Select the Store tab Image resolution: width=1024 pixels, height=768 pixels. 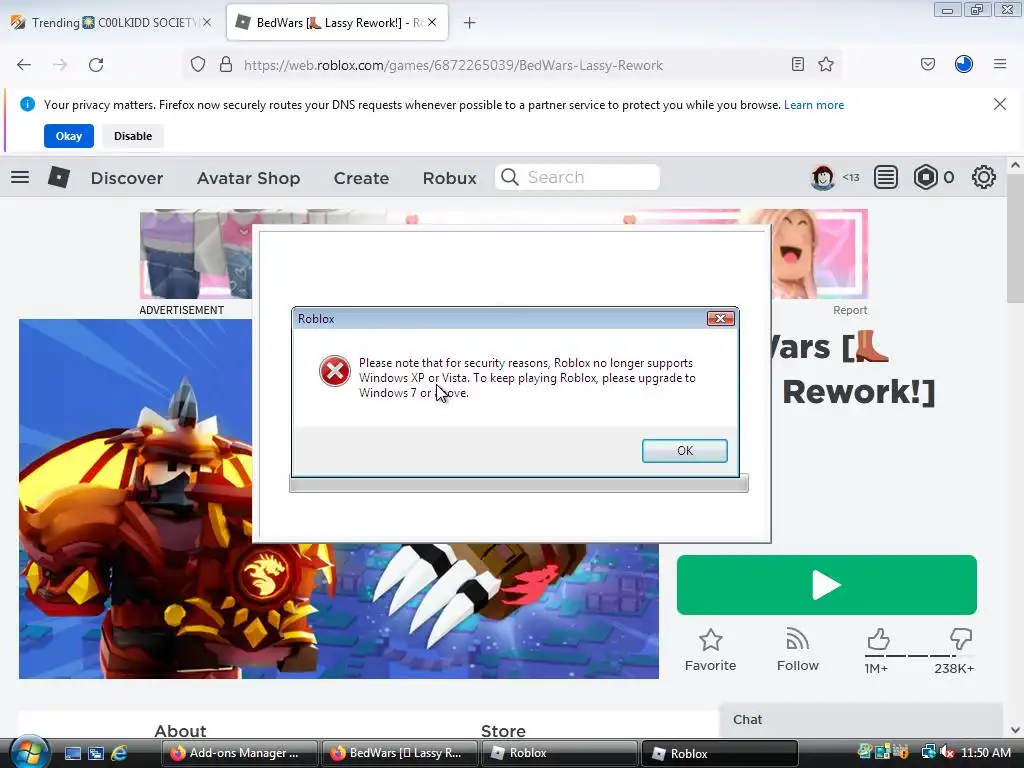(x=503, y=731)
